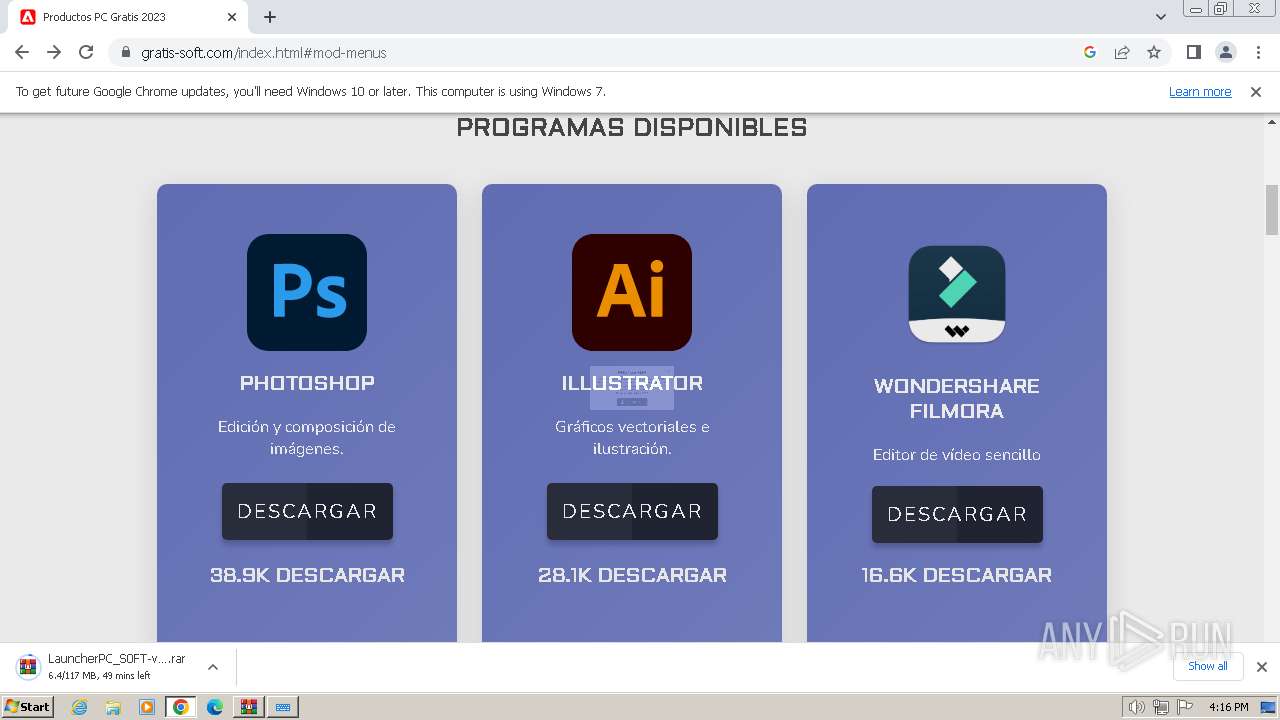Click 'Edición y composición de imágenes' description

point(307,438)
